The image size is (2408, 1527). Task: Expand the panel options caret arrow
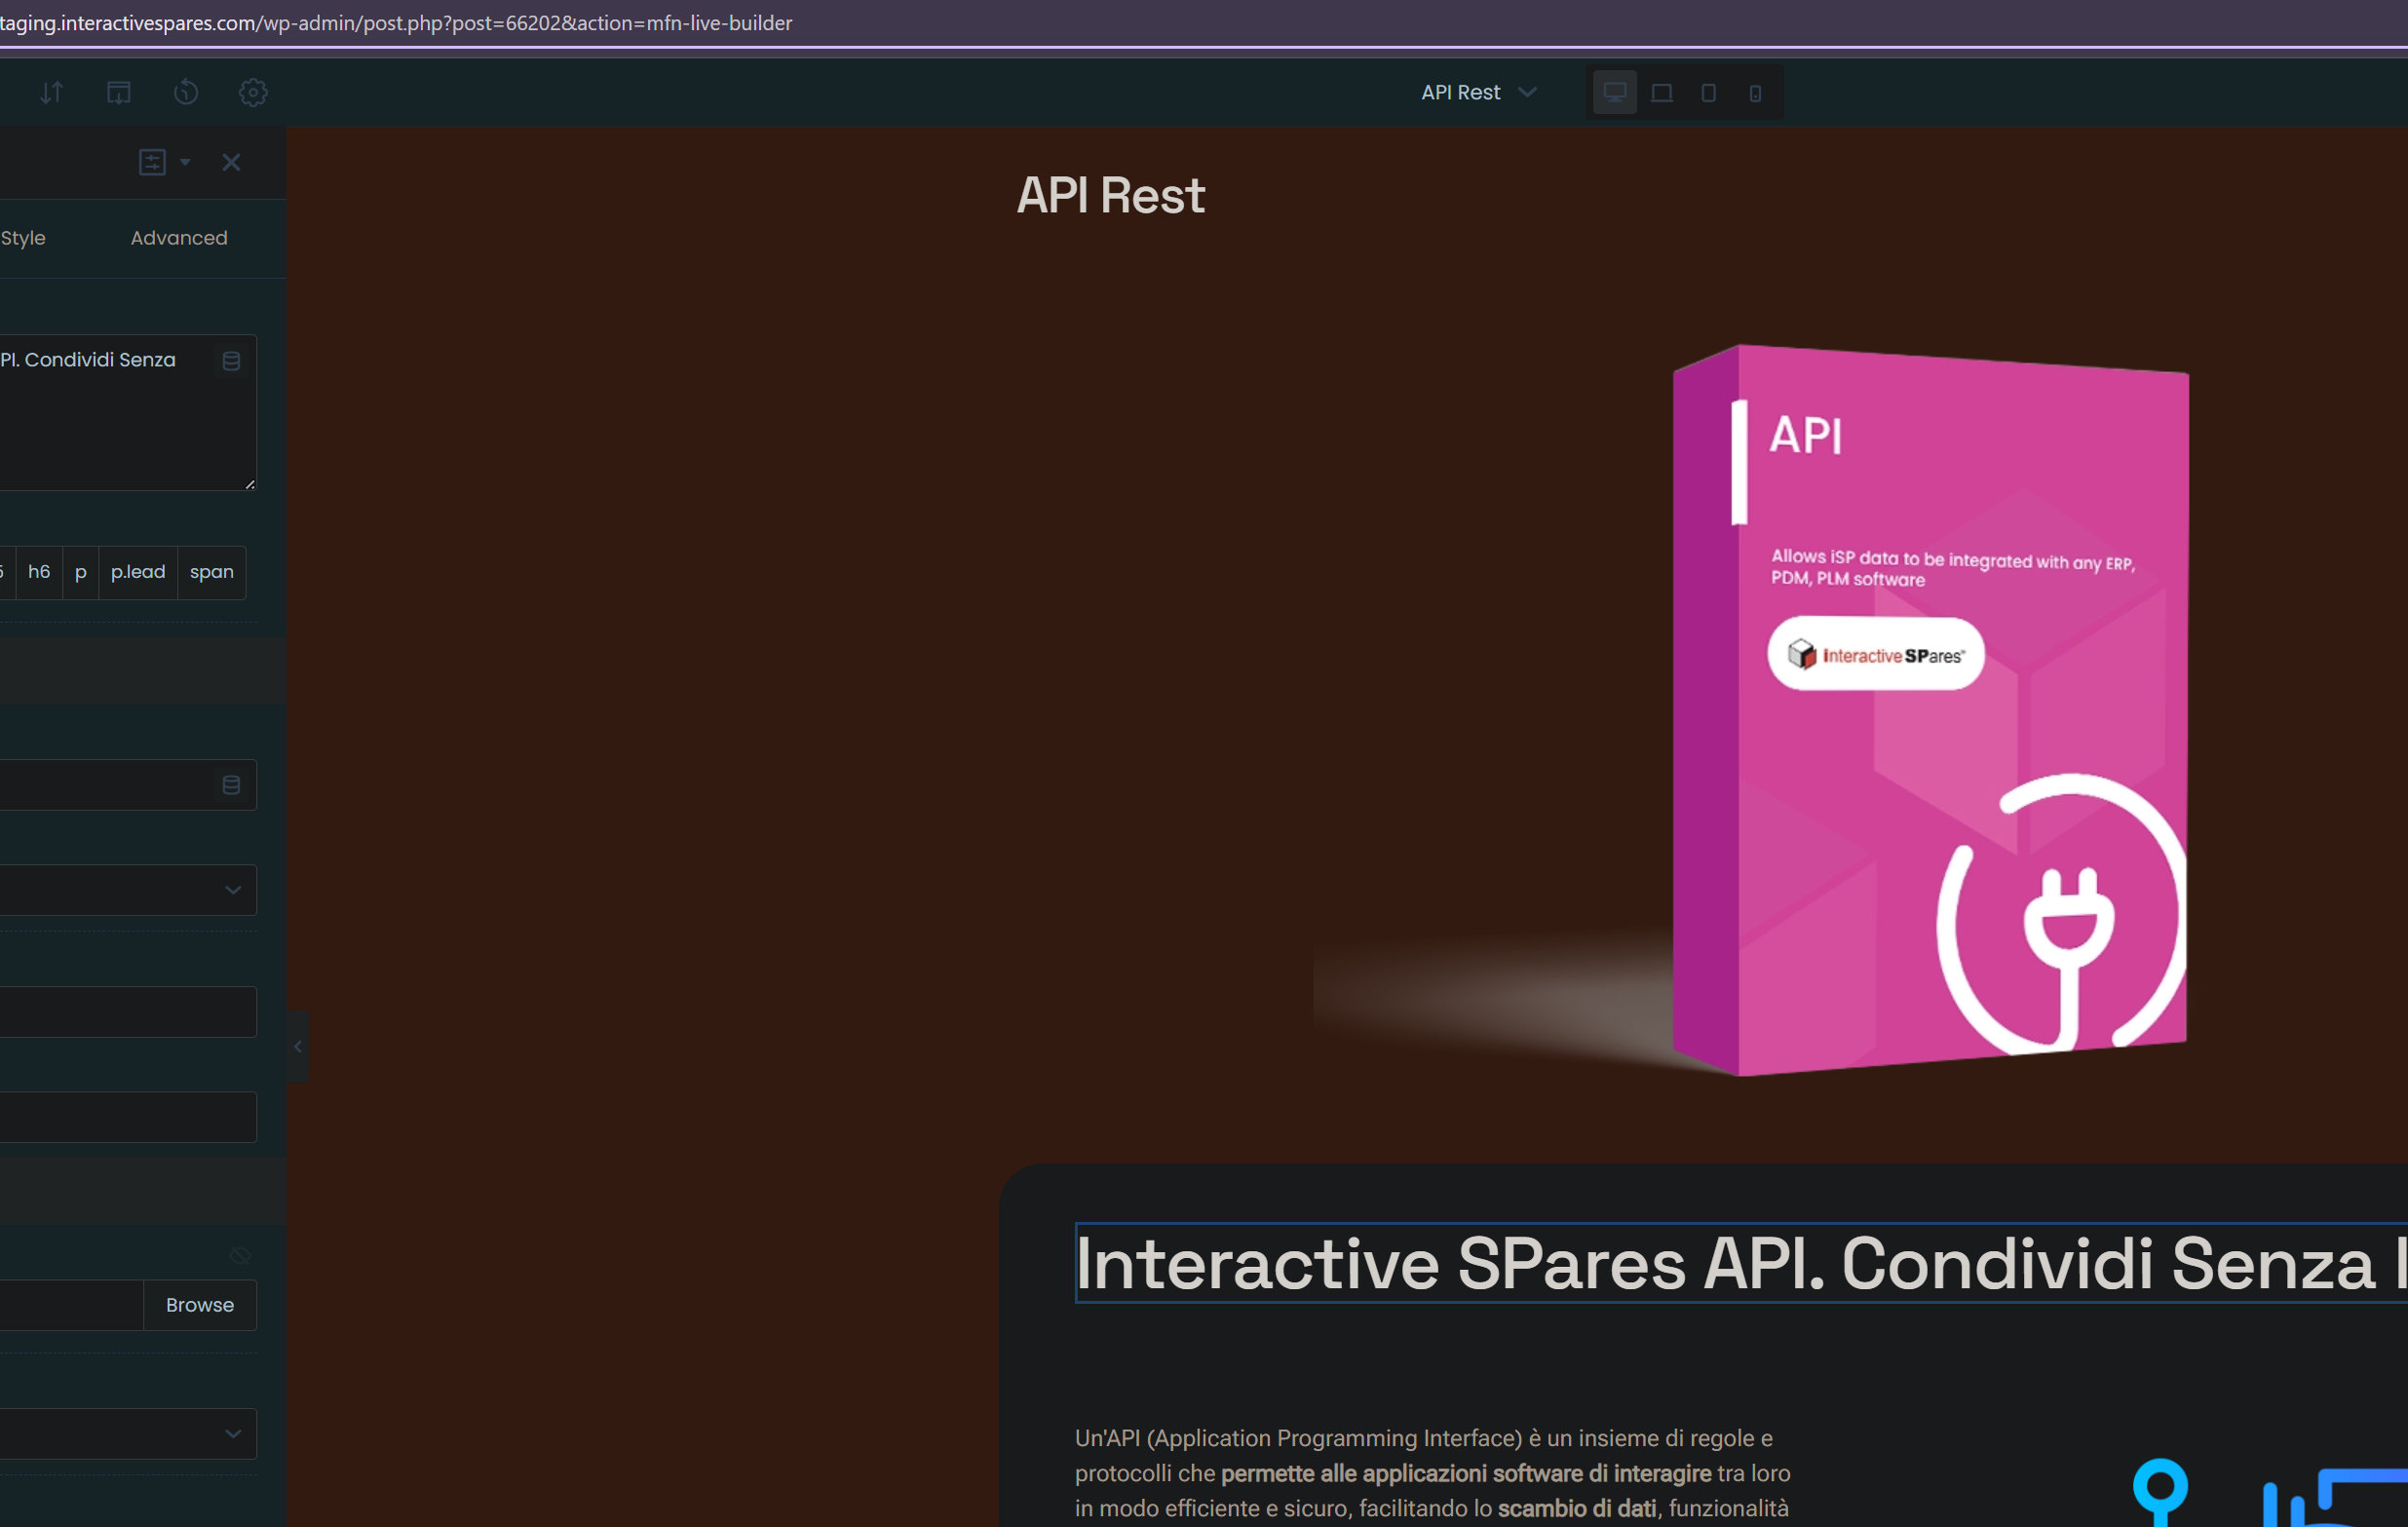coord(185,162)
